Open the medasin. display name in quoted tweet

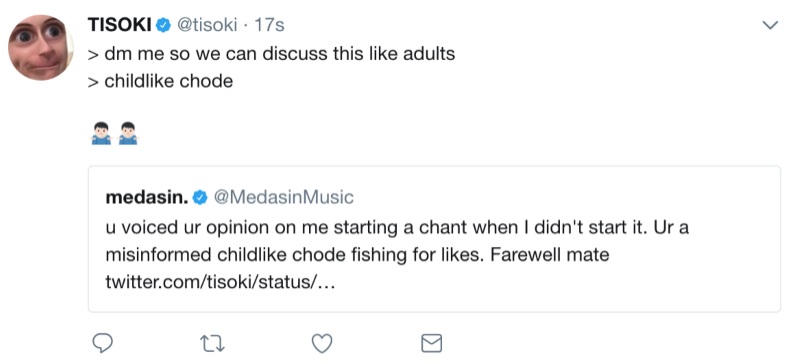(x=147, y=198)
